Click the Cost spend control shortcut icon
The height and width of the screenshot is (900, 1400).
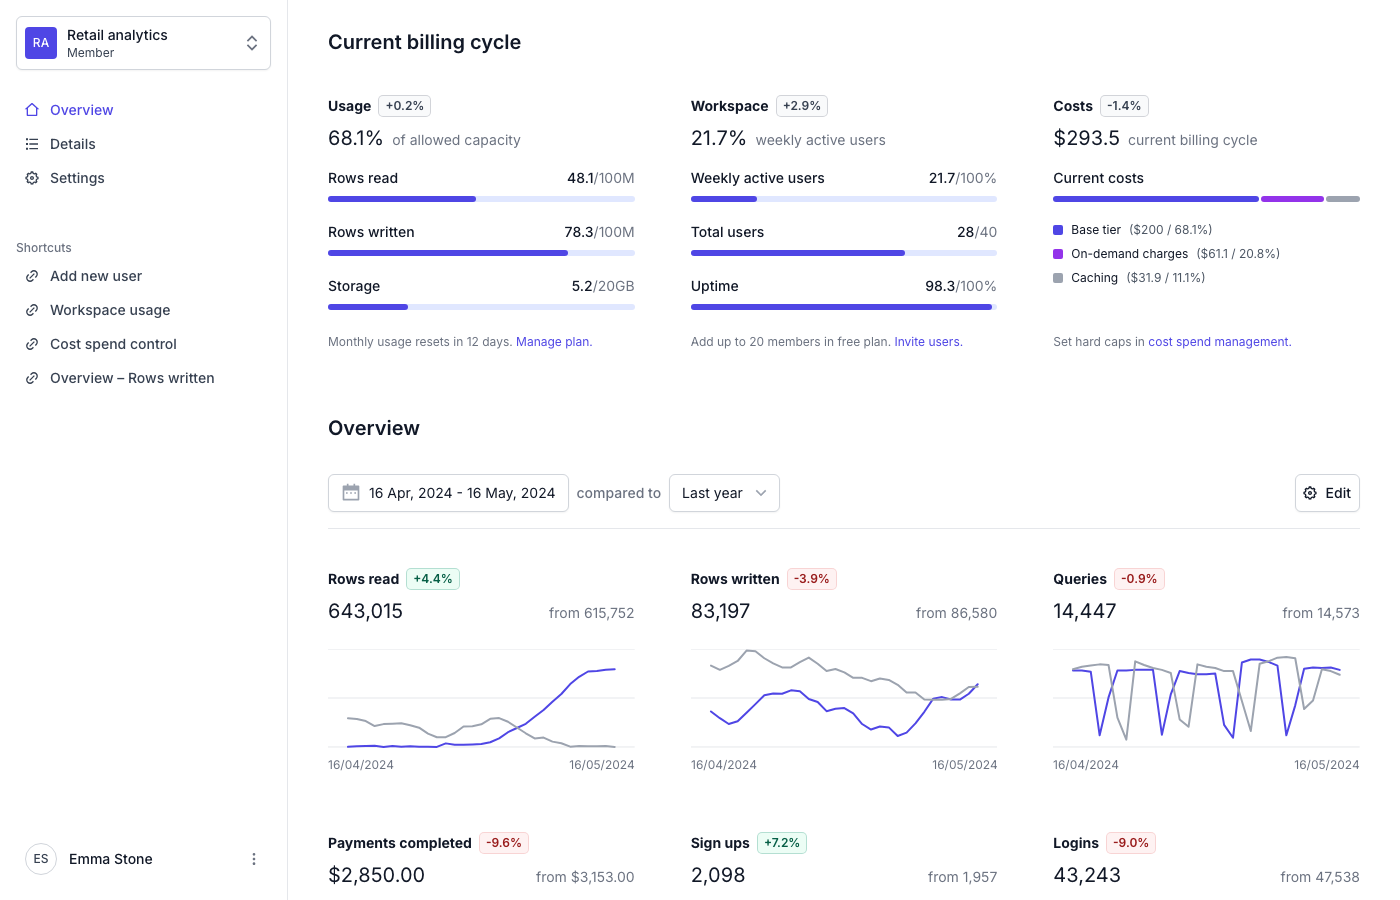(33, 344)
